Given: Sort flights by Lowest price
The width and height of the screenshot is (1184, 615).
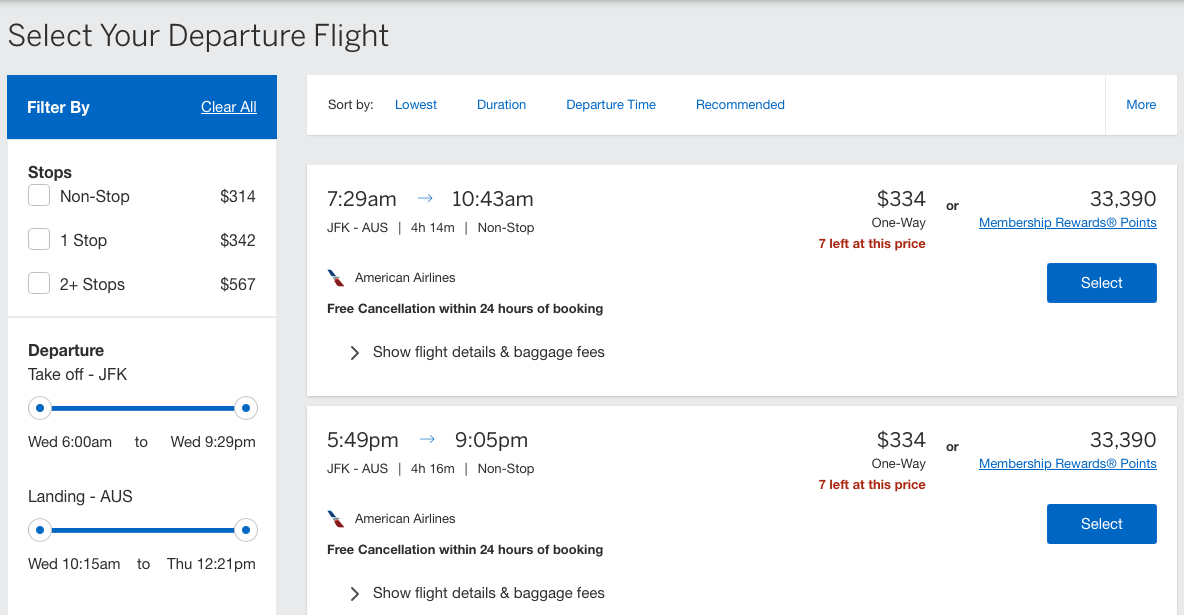Looking at the screenshot, I should point(416,105).
